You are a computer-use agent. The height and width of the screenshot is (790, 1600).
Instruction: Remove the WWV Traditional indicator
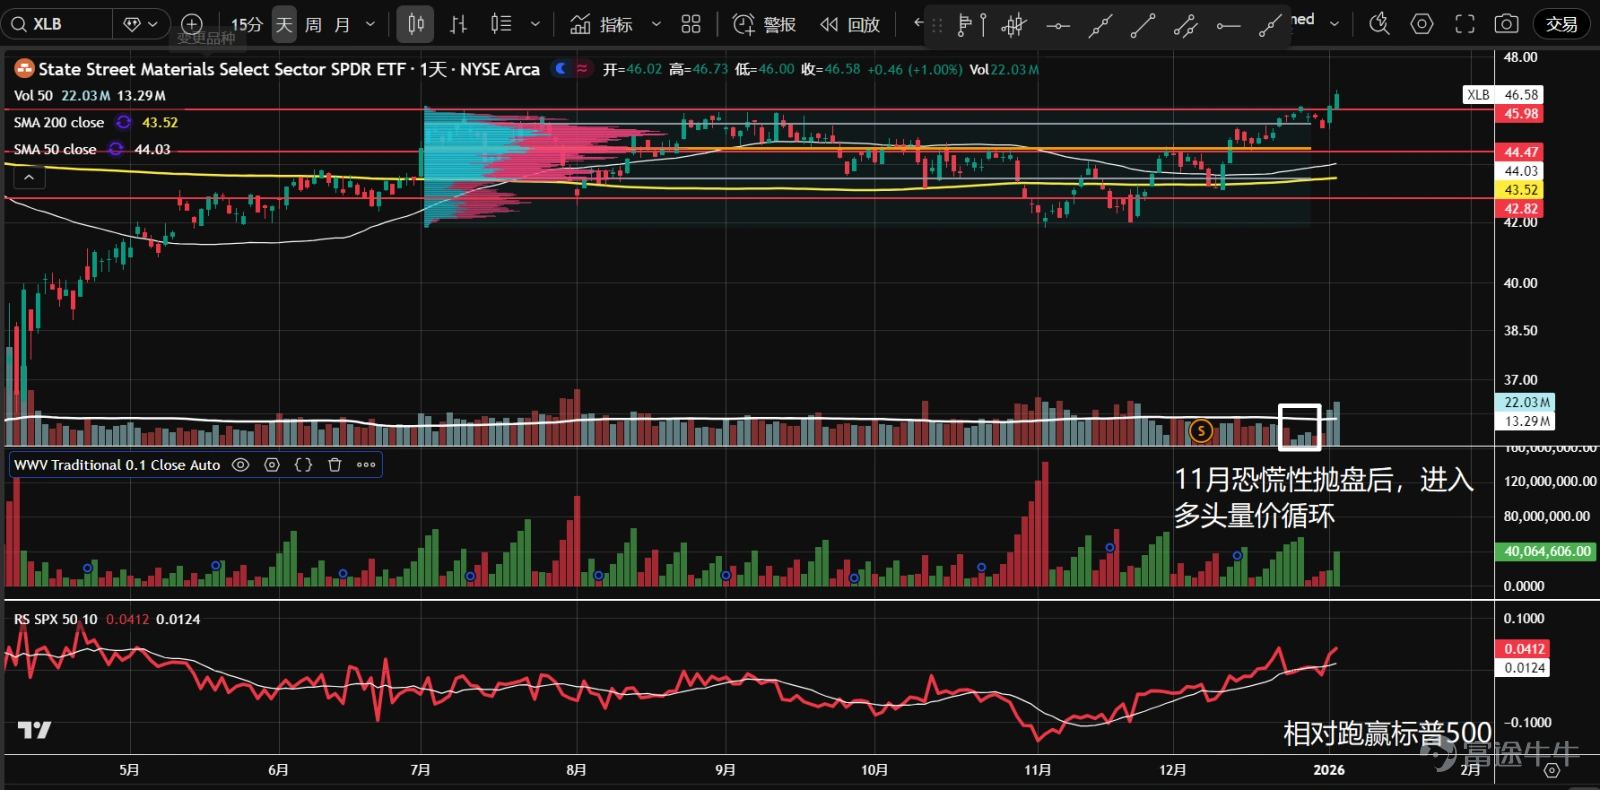click(x=335, y=465)
